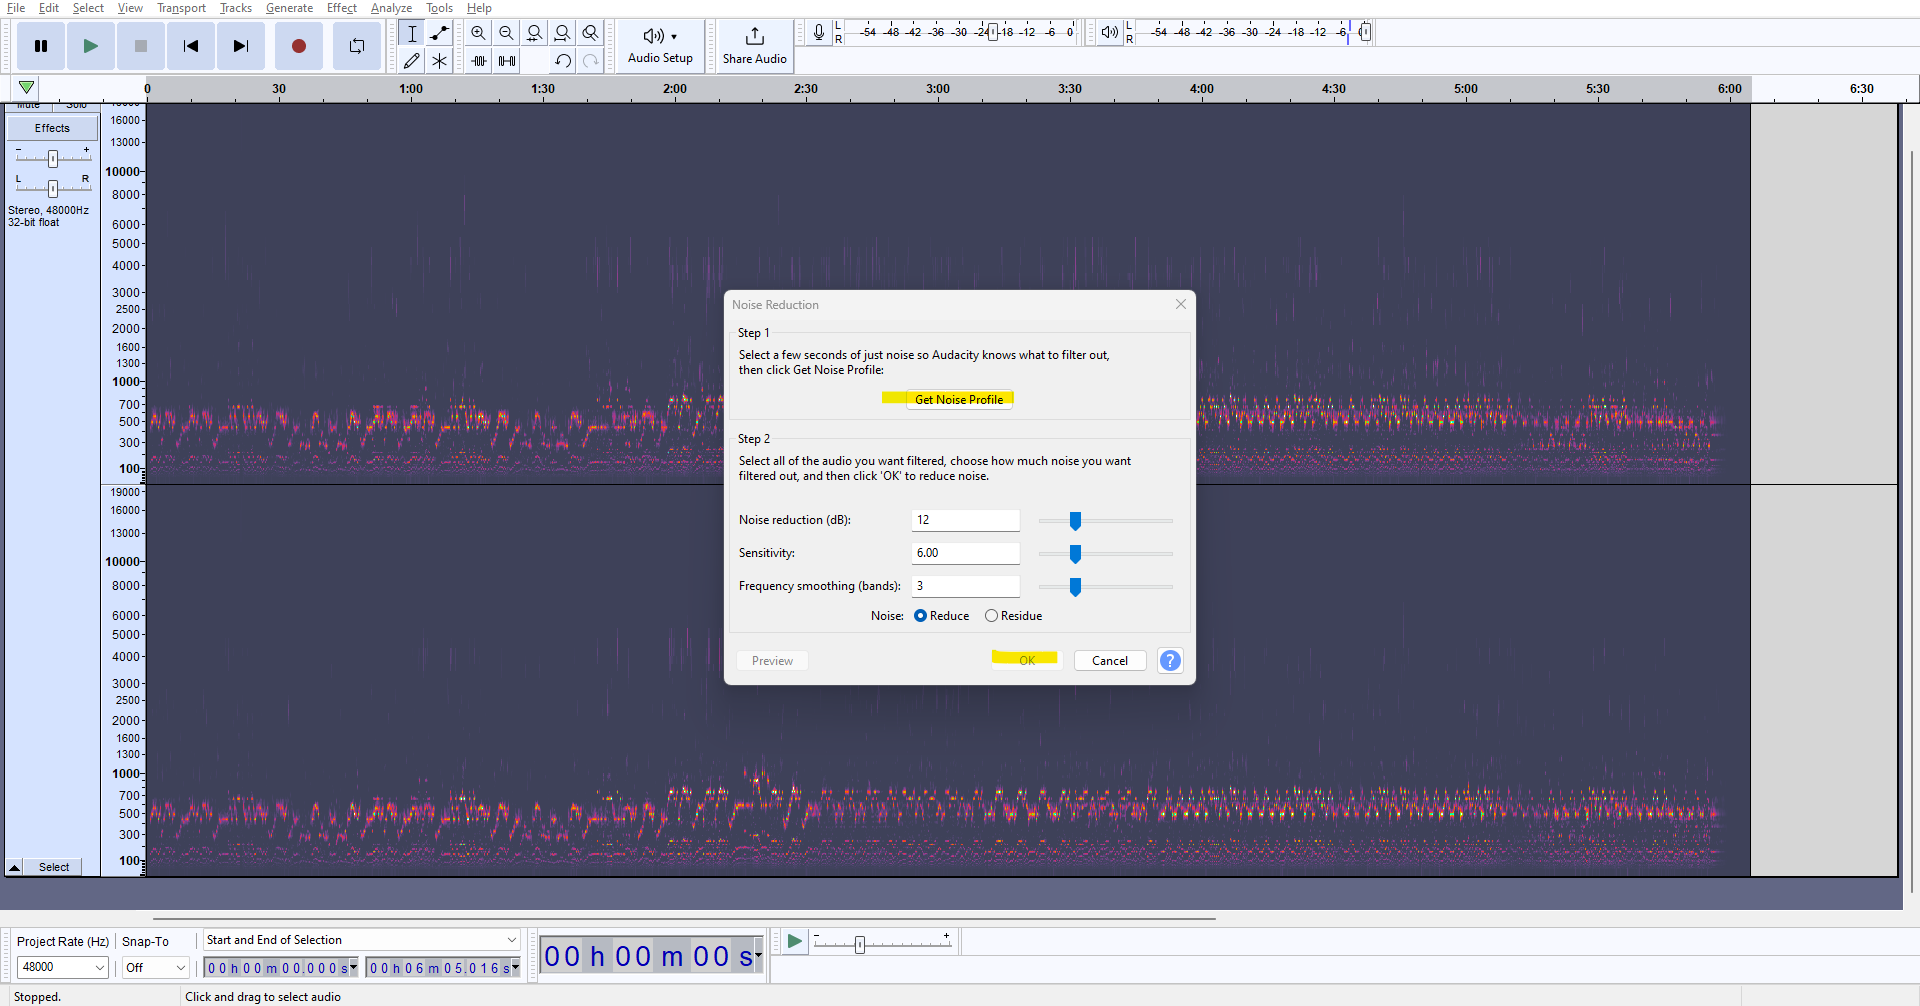Click the Sensitivity slider handle

coord(1075,554)
